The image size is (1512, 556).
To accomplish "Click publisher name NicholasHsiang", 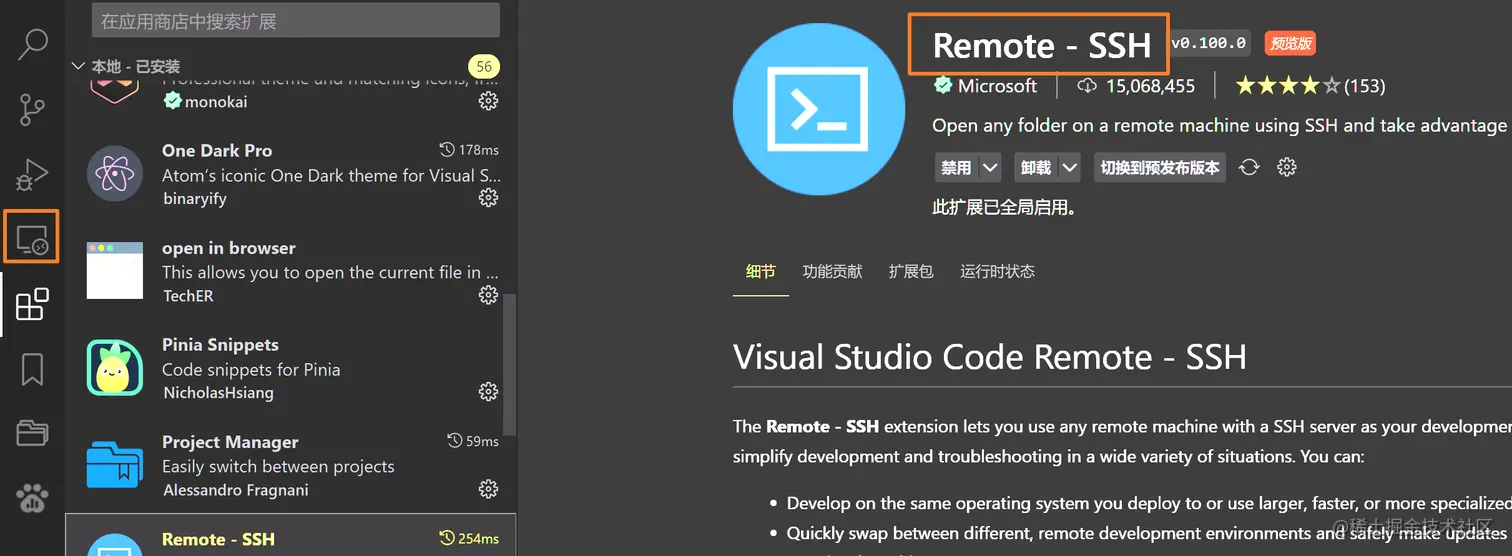I will click(218, 392).
